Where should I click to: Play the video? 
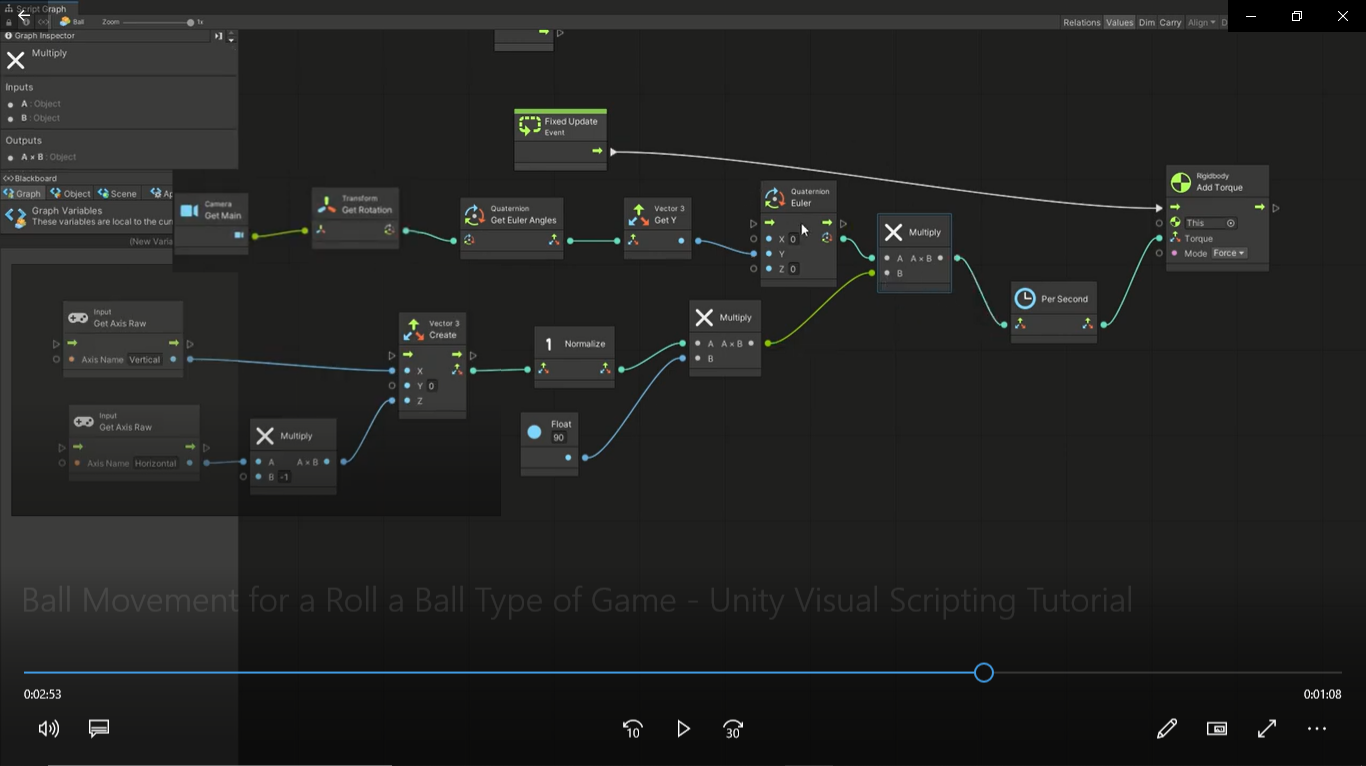click(683, 729)
